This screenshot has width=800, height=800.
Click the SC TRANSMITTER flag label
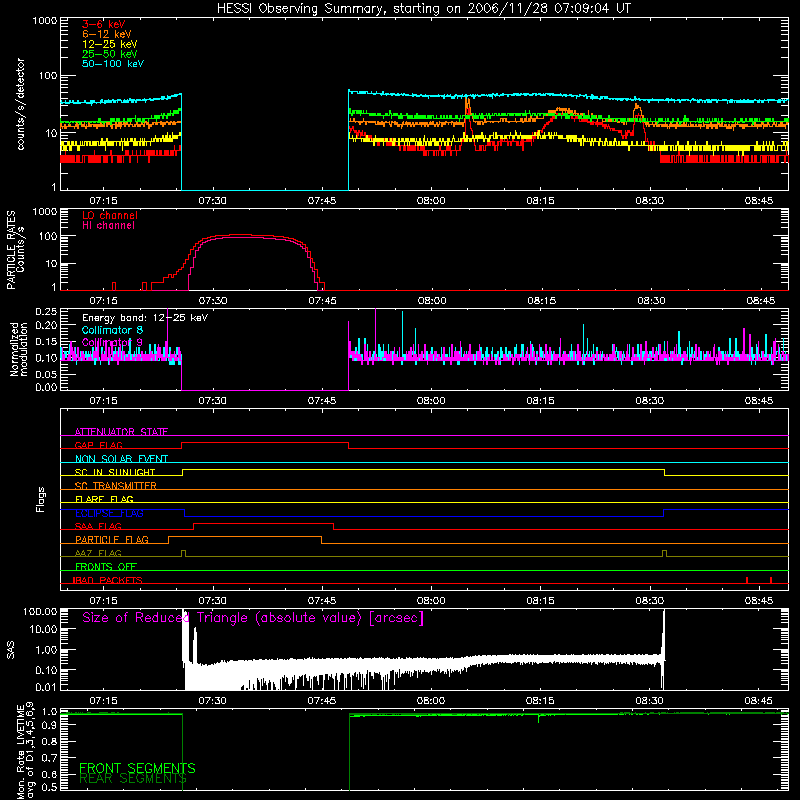(x=116, y=486)
